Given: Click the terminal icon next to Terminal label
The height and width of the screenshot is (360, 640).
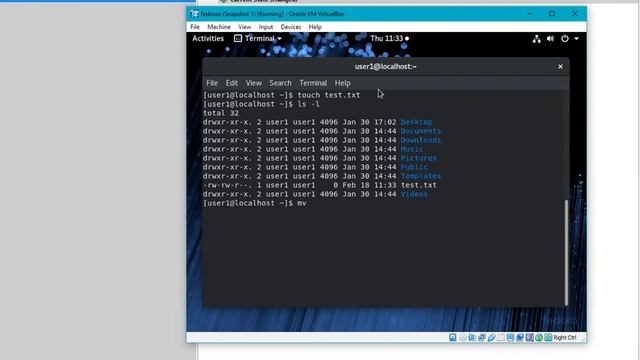Looking at the screenshot, I should click(238, 38).
